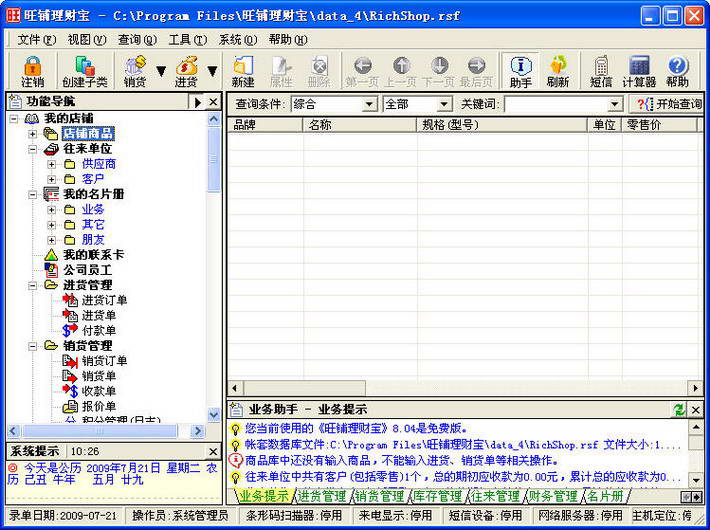Open 报价单 tree item
Screen dimensions: 710x530
99,406
